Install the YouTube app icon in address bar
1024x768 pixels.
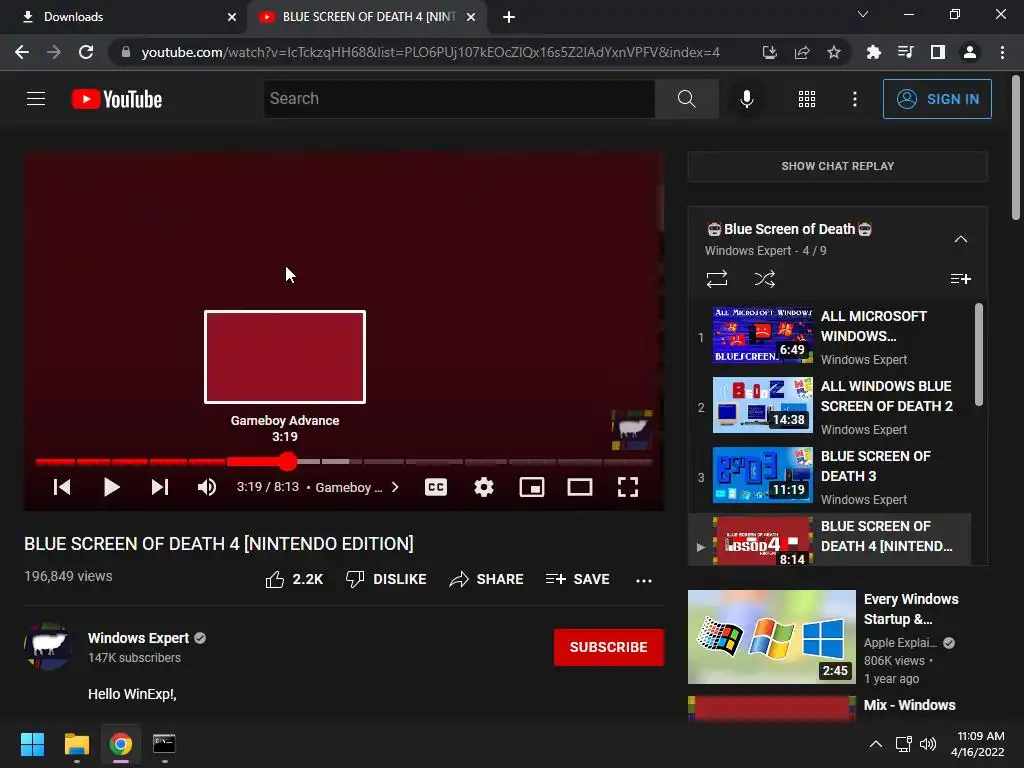pos(769,52)
